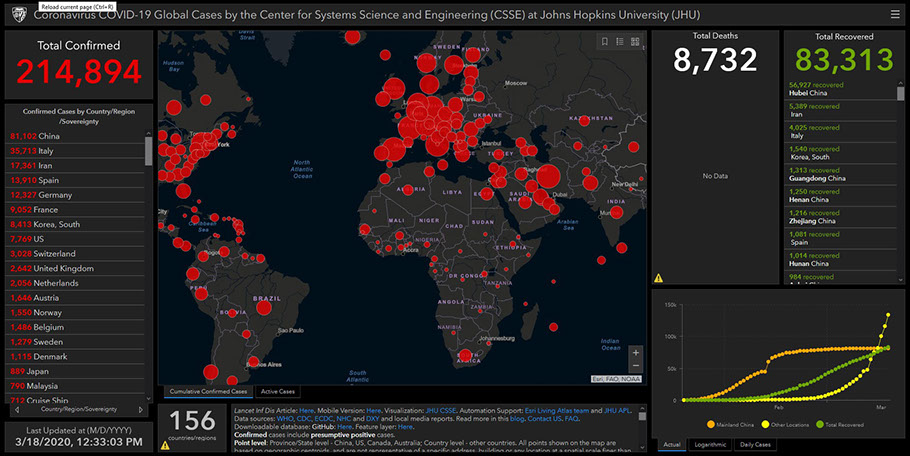910x456 pixels.
Task: Click recovered list scrollbar thumb
Action: tap(901, 94)
